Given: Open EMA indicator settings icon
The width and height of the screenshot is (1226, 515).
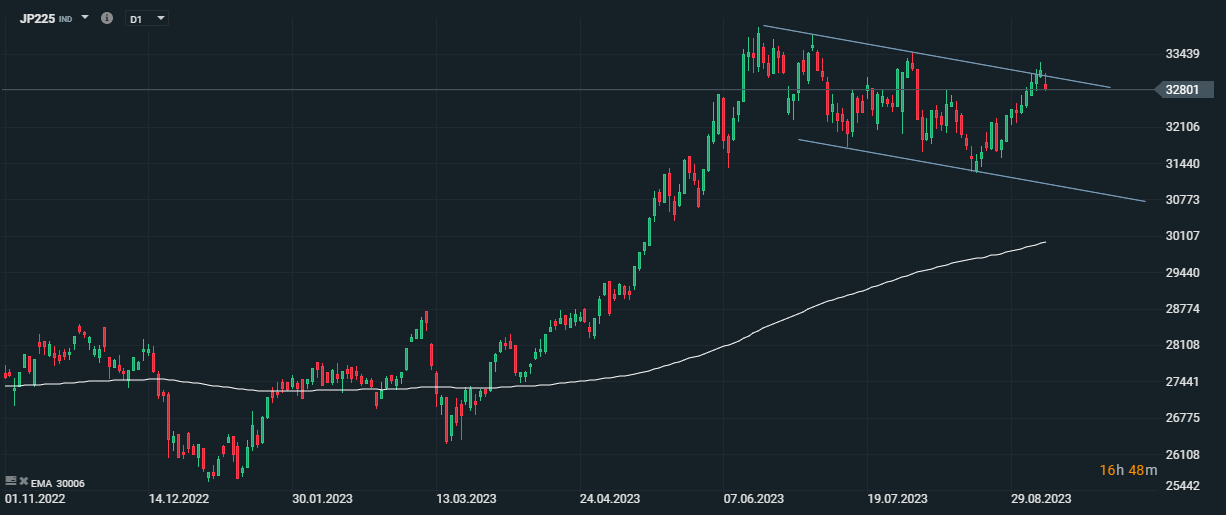Looking at the screenshot, I should tap(11, 482).
